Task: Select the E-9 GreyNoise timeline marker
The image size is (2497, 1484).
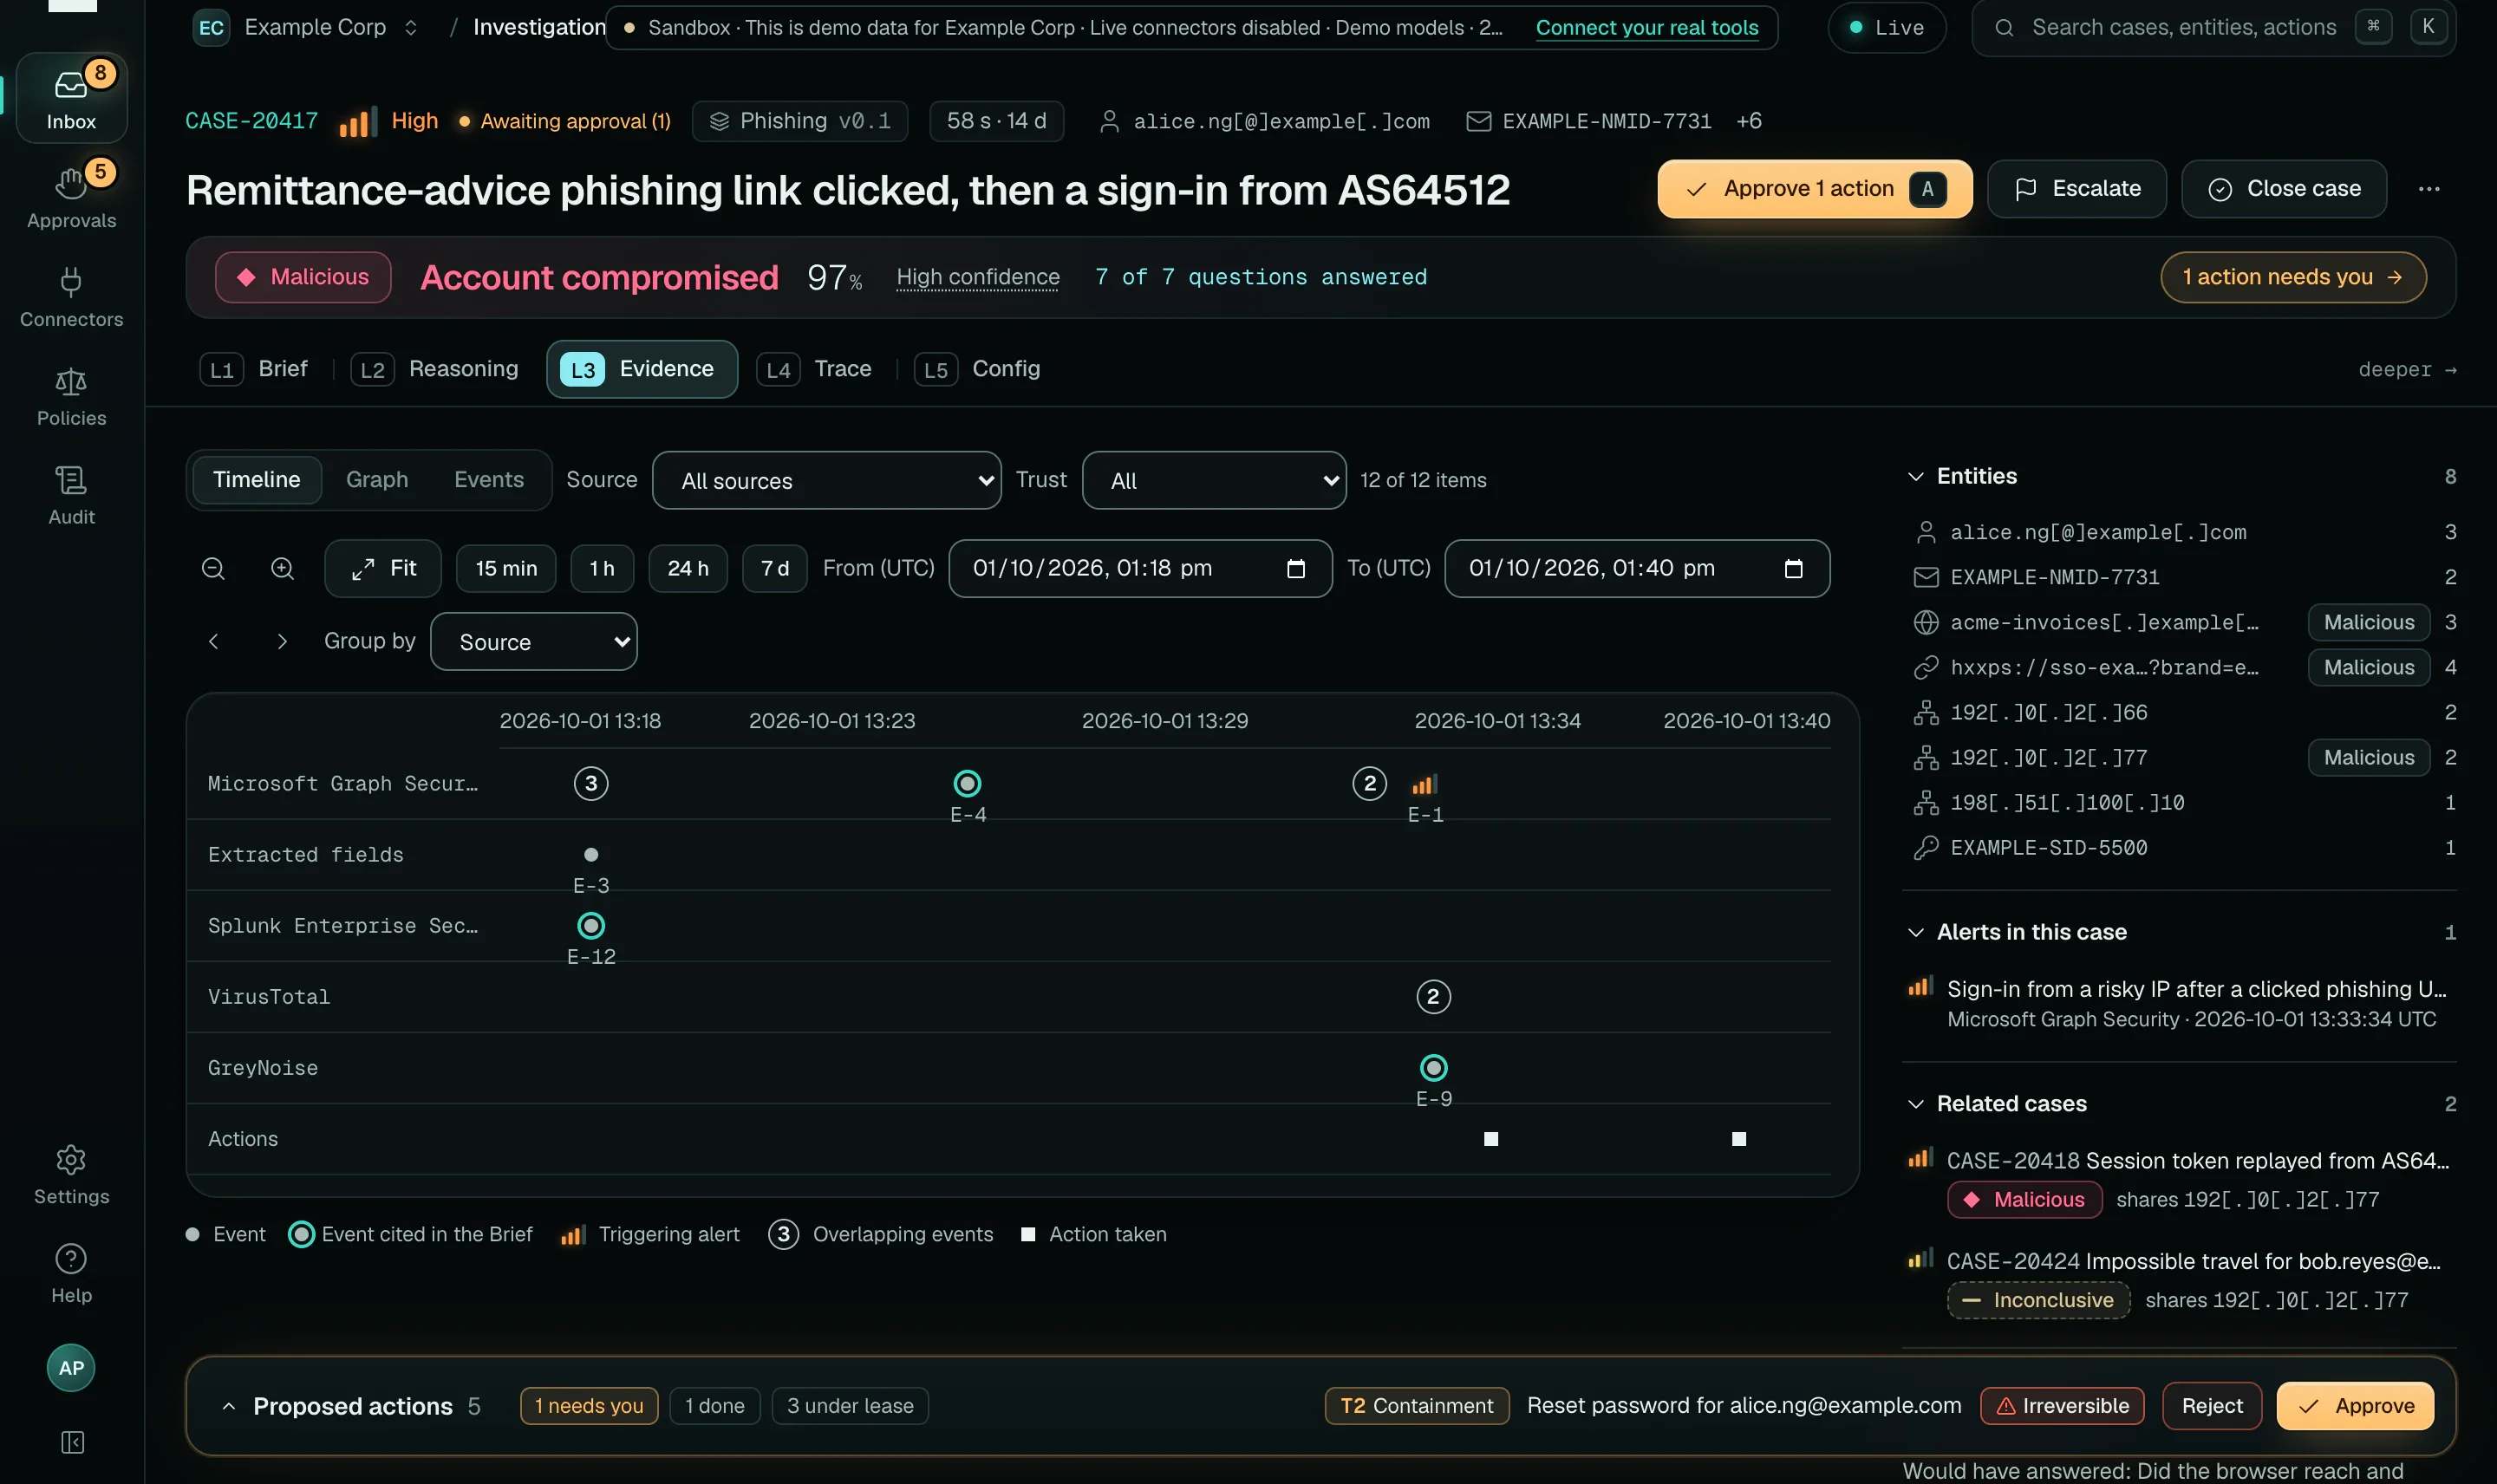Action: coord(1433,1068)
